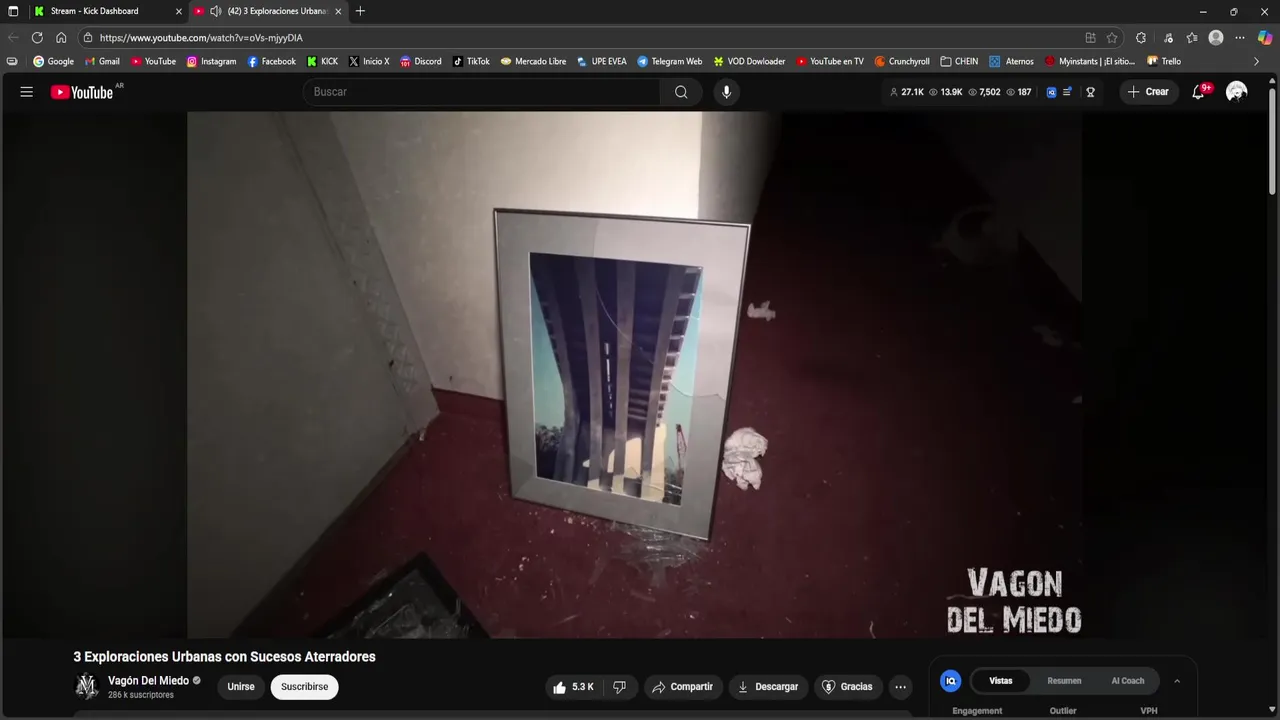This screenshot has height=720, width=1280.
Task: Click the Unirse membership button
Action: point(241,687)
